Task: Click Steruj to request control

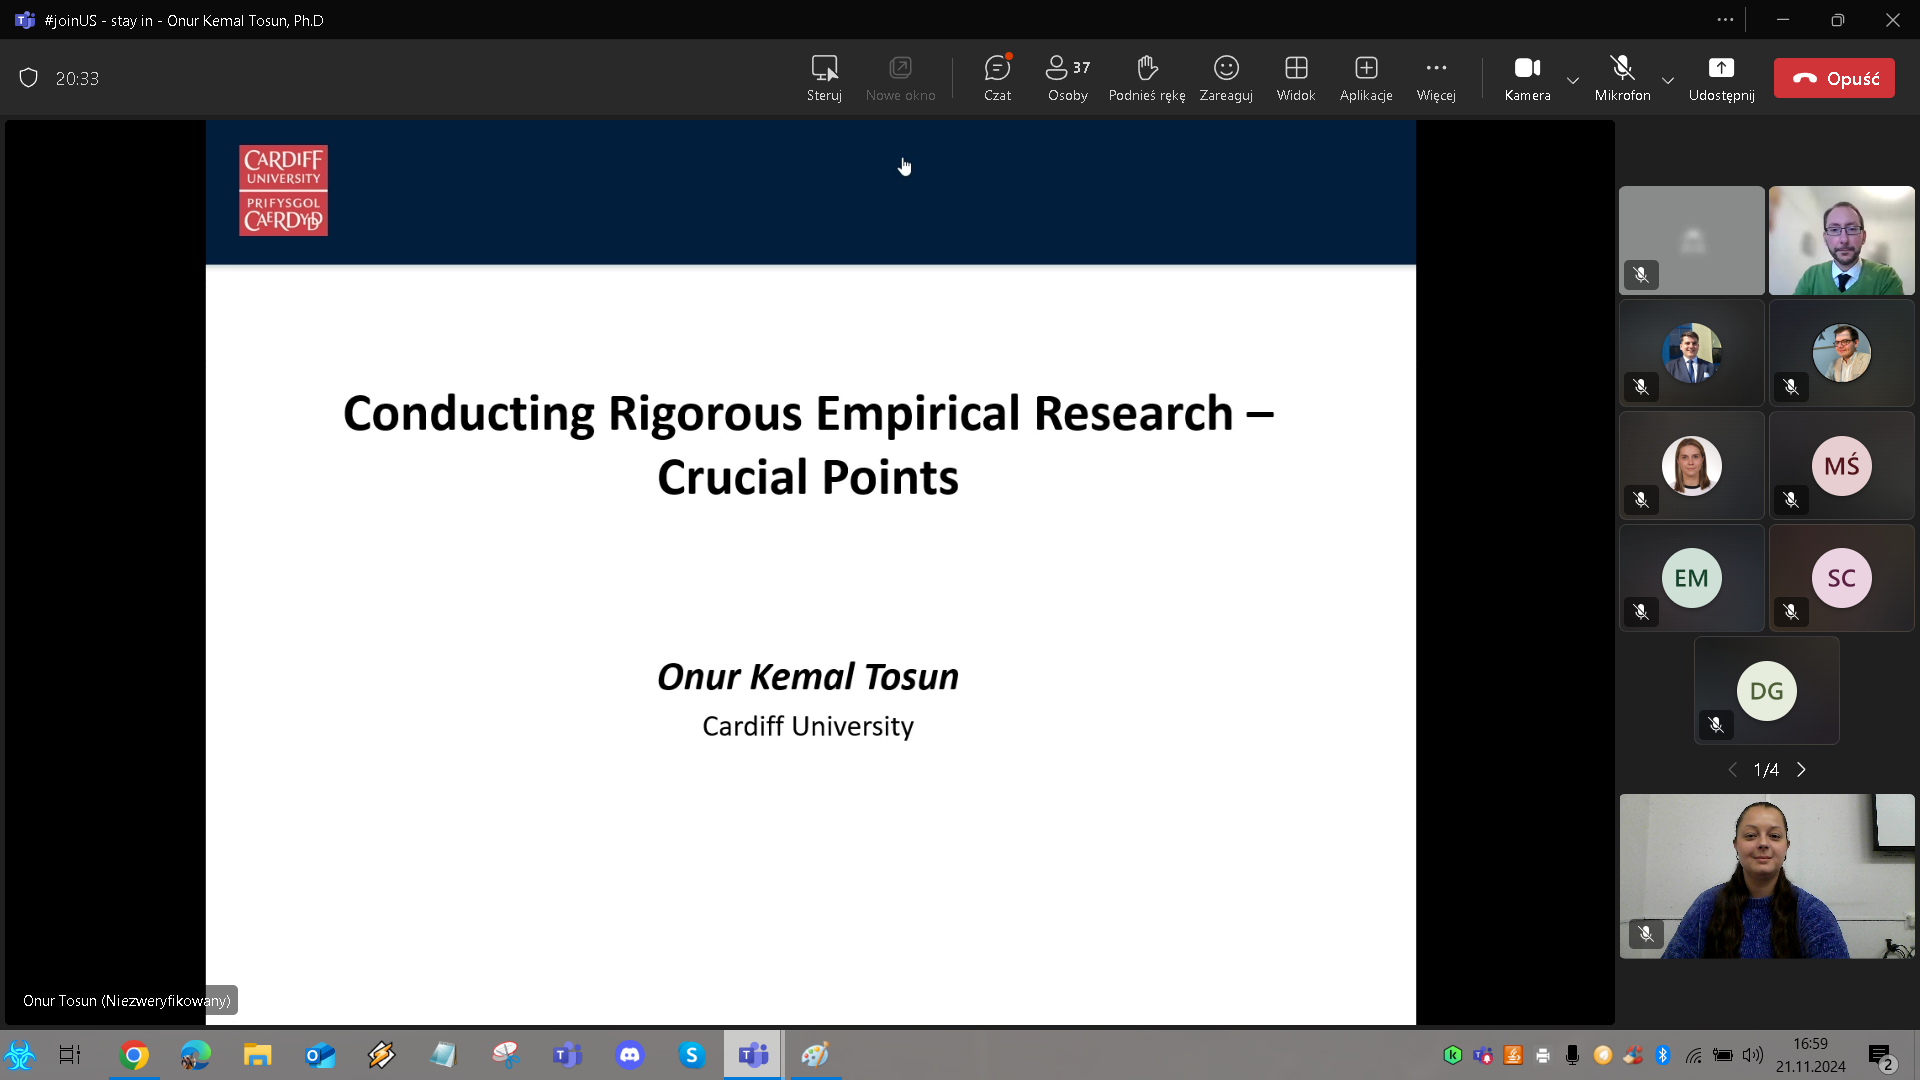Action: [824, 78]
